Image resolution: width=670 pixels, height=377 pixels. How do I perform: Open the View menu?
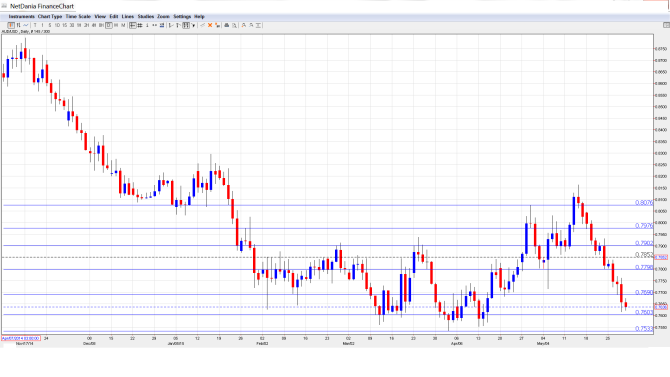click(100, 16)
